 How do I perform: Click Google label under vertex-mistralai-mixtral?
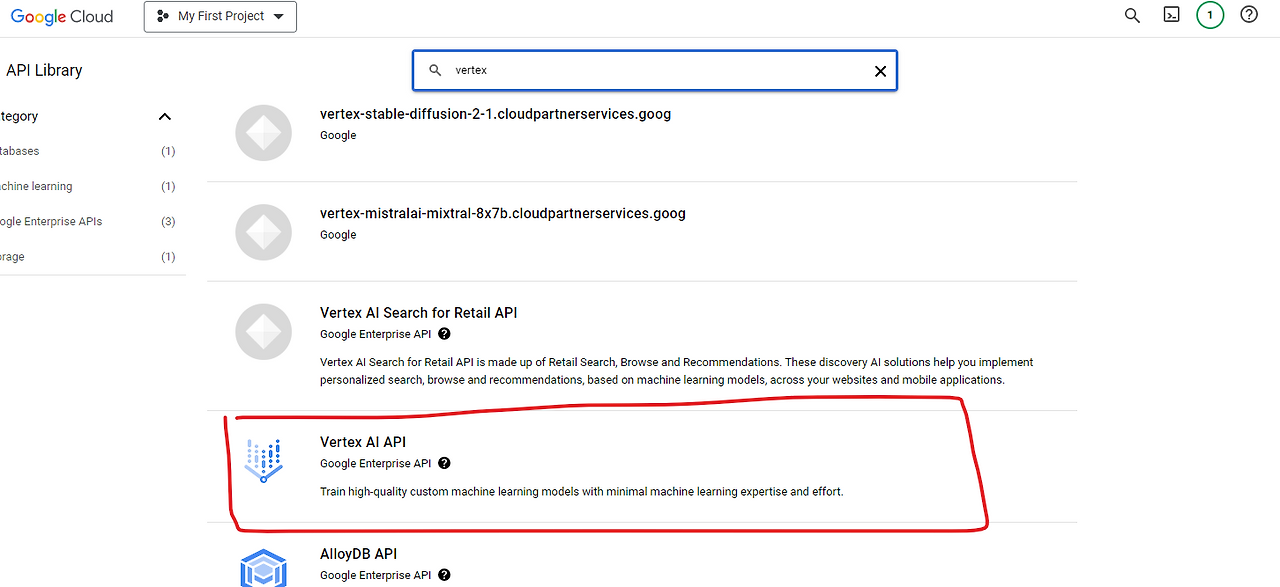338,235
